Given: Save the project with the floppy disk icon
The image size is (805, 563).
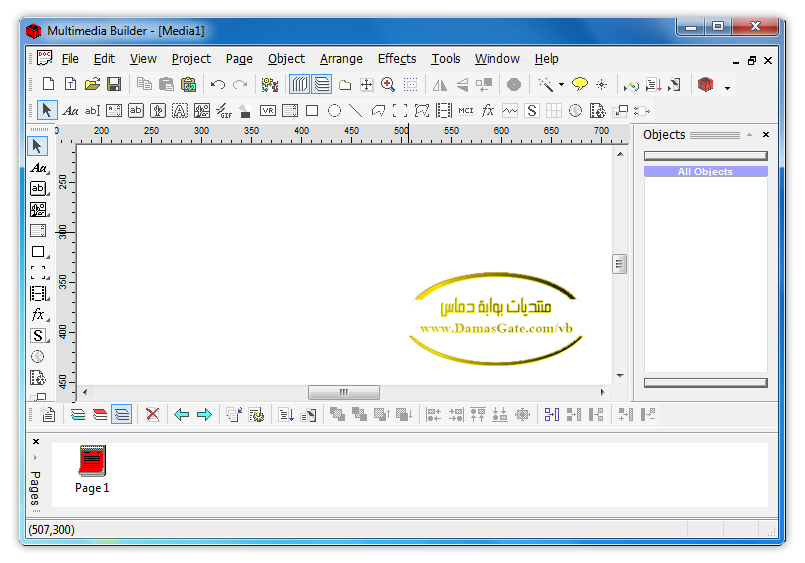Looking at the screenshot, I should pos(114,84).
